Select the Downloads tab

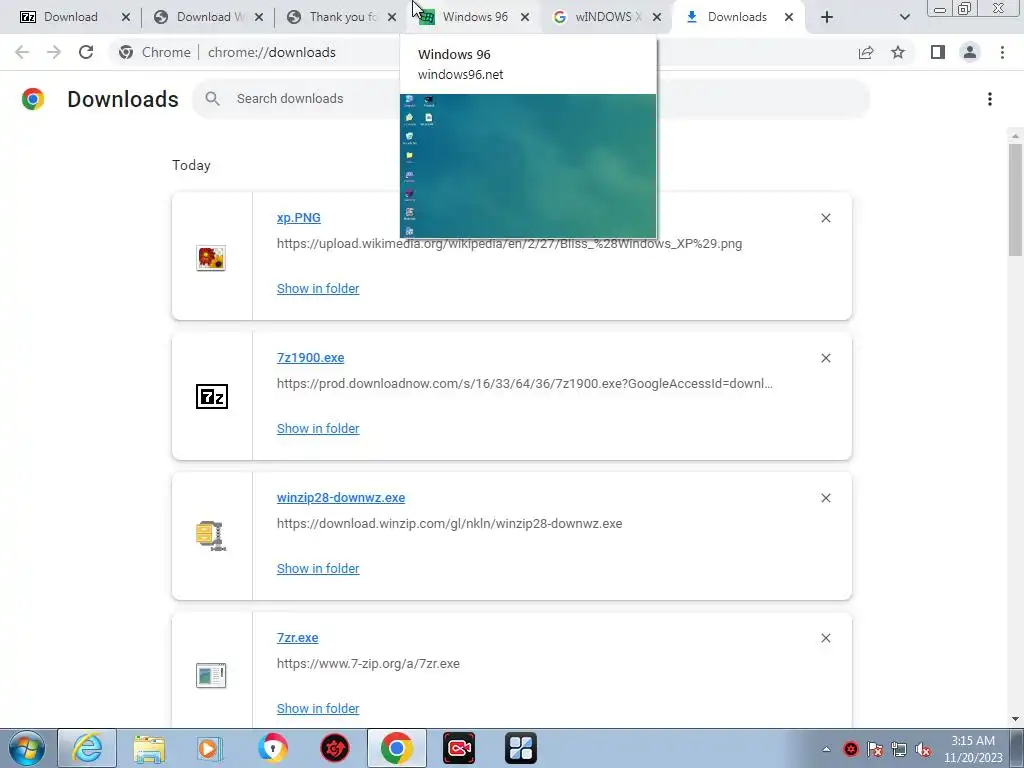pyautogui.click(x=737, y=17)
